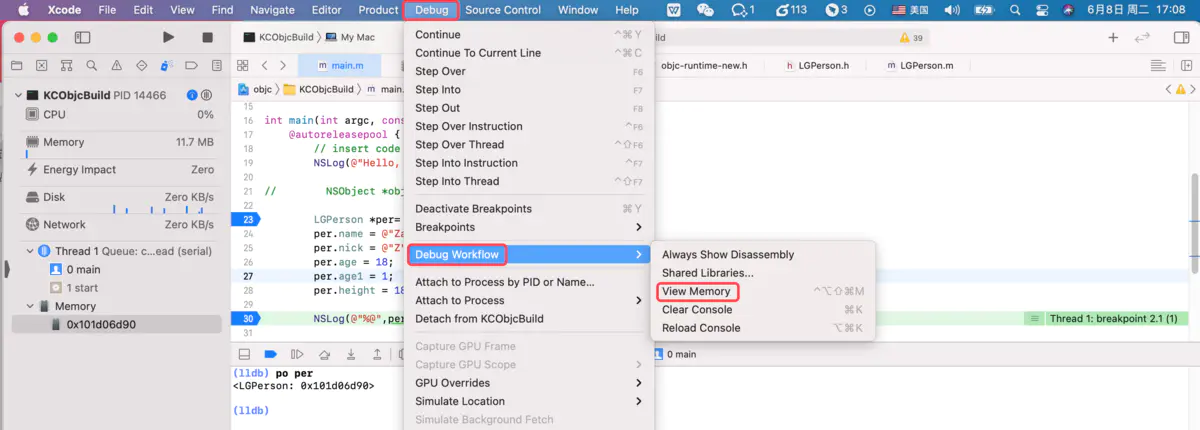This screenshot has width=1200, height=430.
Task: Switch to the main.m editor tab
Action: (340, 65)
